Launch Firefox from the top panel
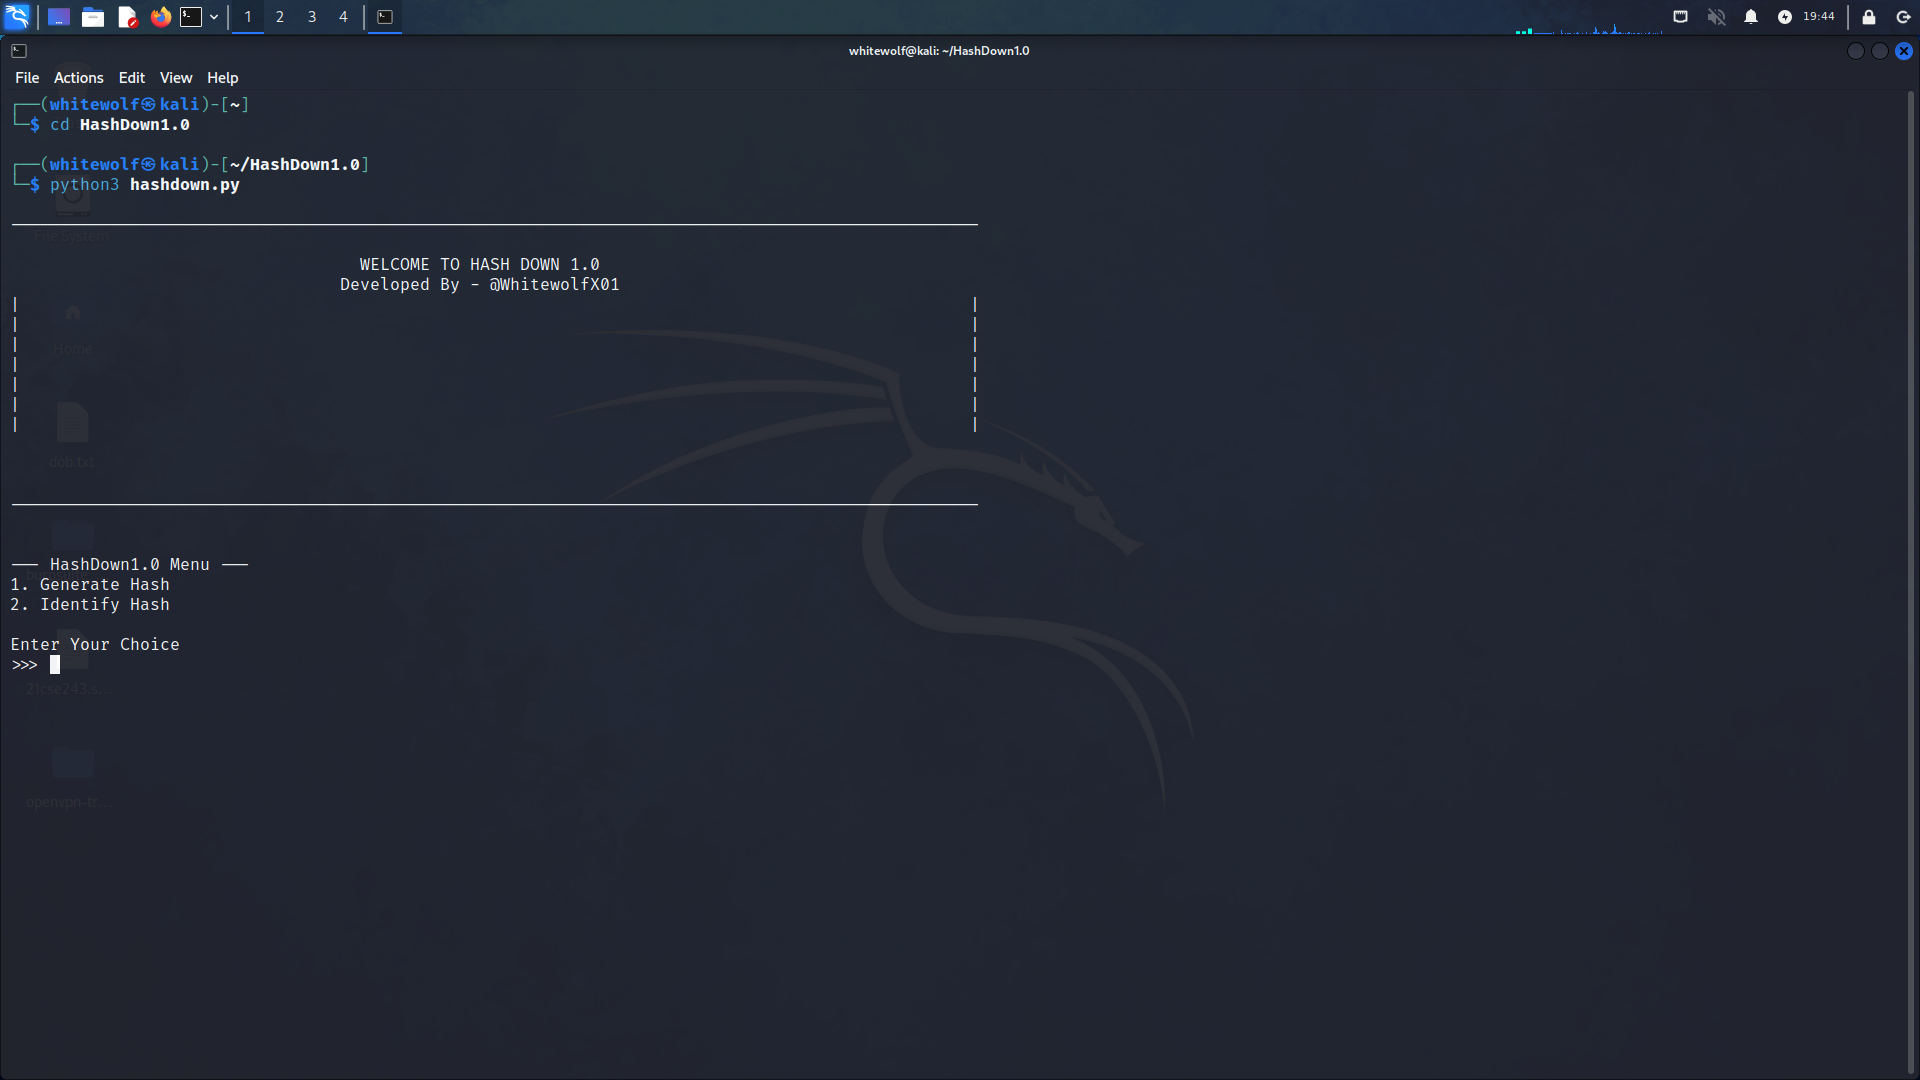This screenshot has width=1920, height=1080. pos(160,17)
